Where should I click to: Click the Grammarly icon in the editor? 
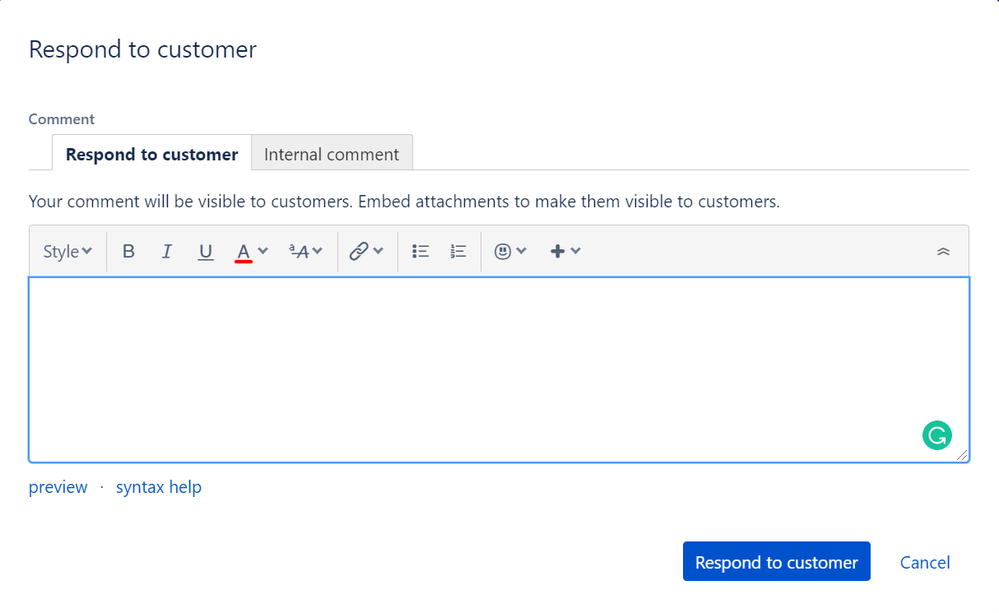[x=936, y=435]
